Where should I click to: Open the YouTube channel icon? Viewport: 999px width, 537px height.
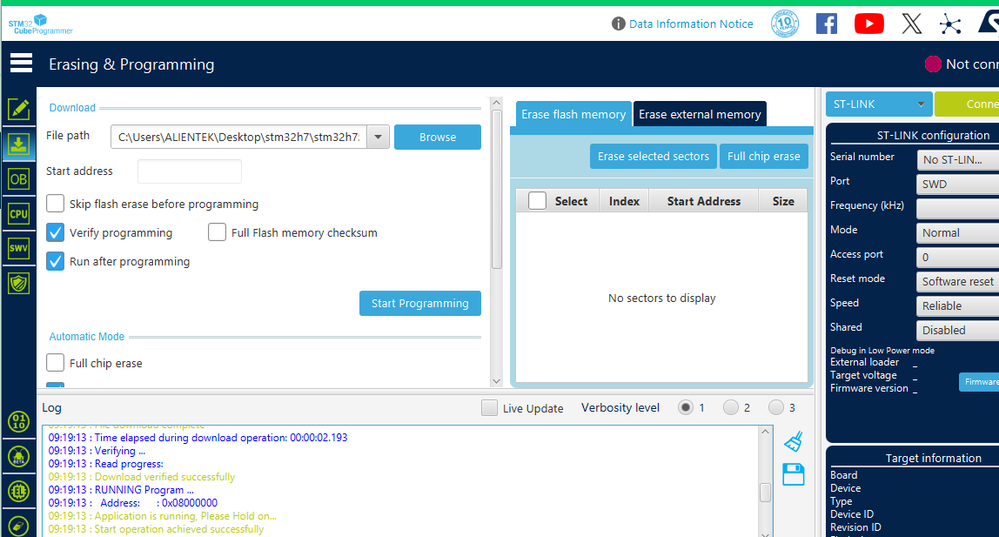[869, 24]
